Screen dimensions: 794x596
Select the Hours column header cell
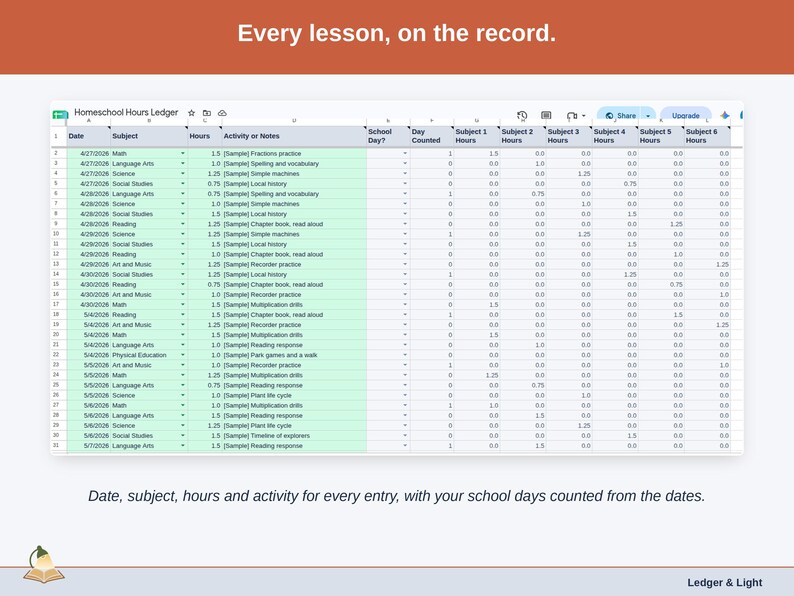205,136
